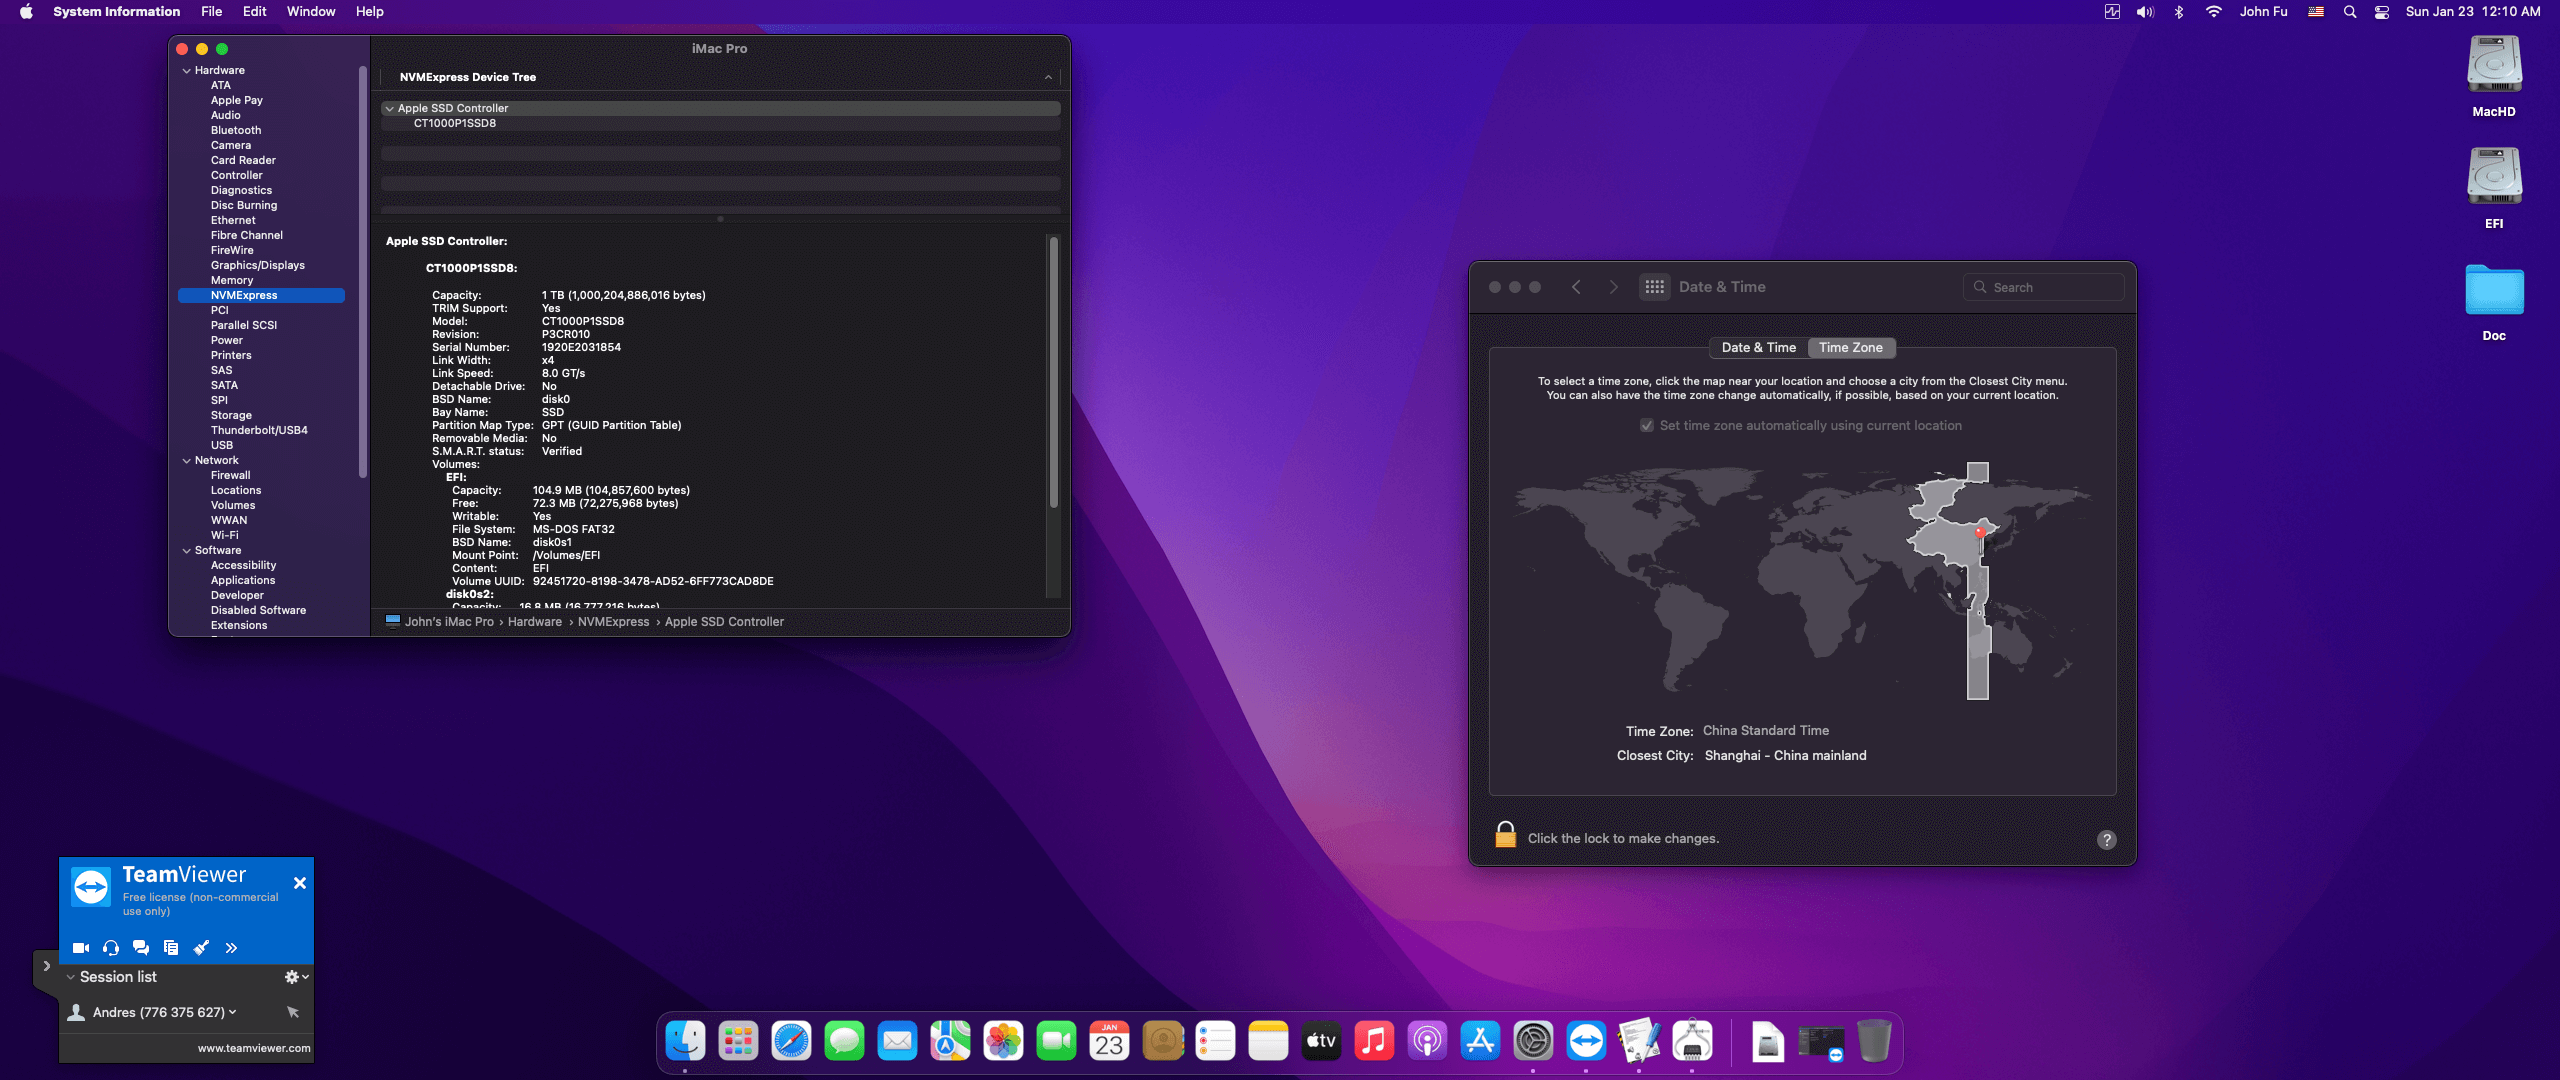Collapse the Hardware section in the sidebar
Screen dimensions: 2560x1080
187,71
